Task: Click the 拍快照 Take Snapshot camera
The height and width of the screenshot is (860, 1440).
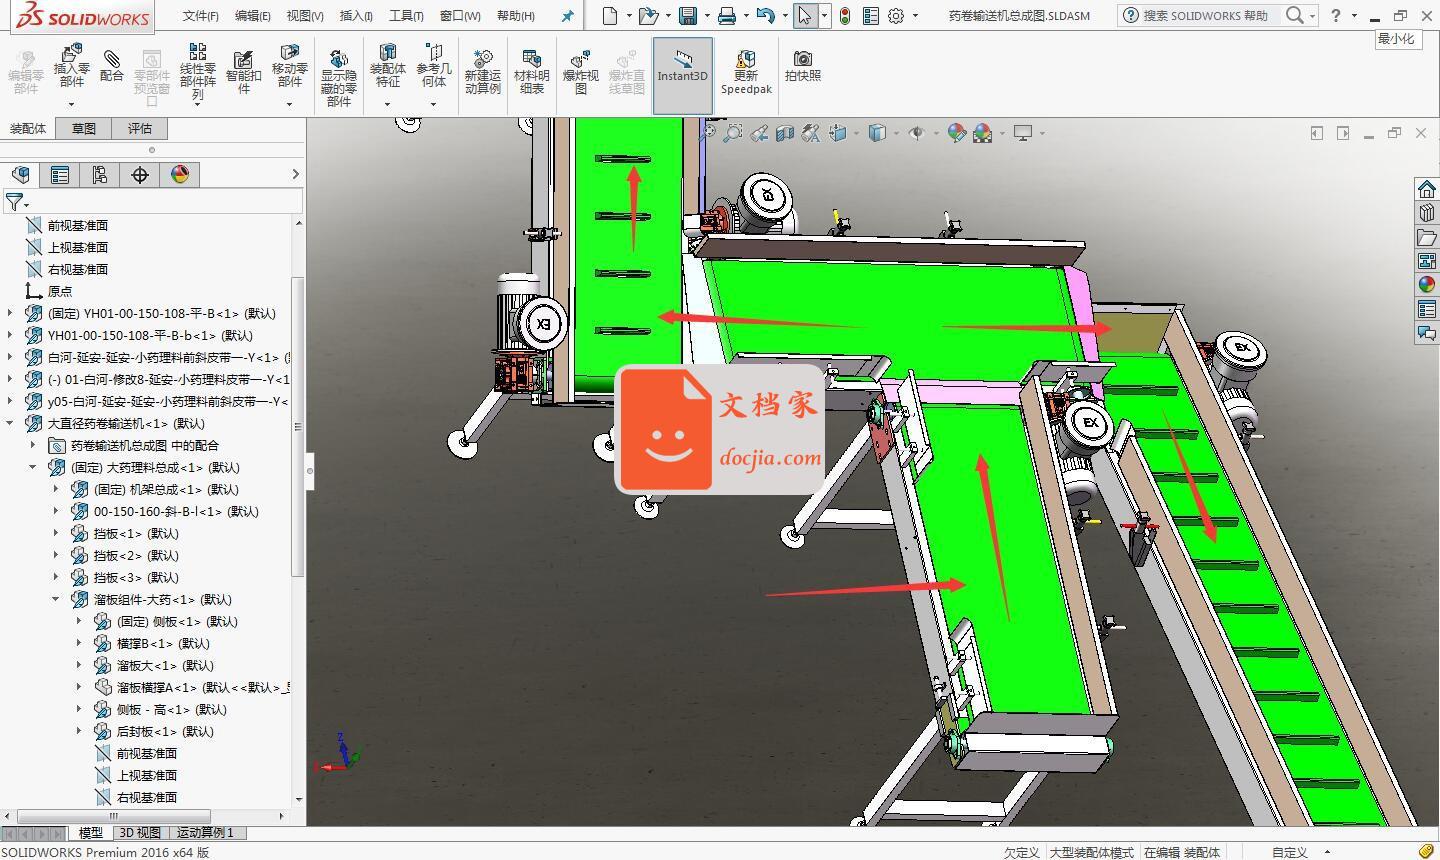Action: [802, 66]
